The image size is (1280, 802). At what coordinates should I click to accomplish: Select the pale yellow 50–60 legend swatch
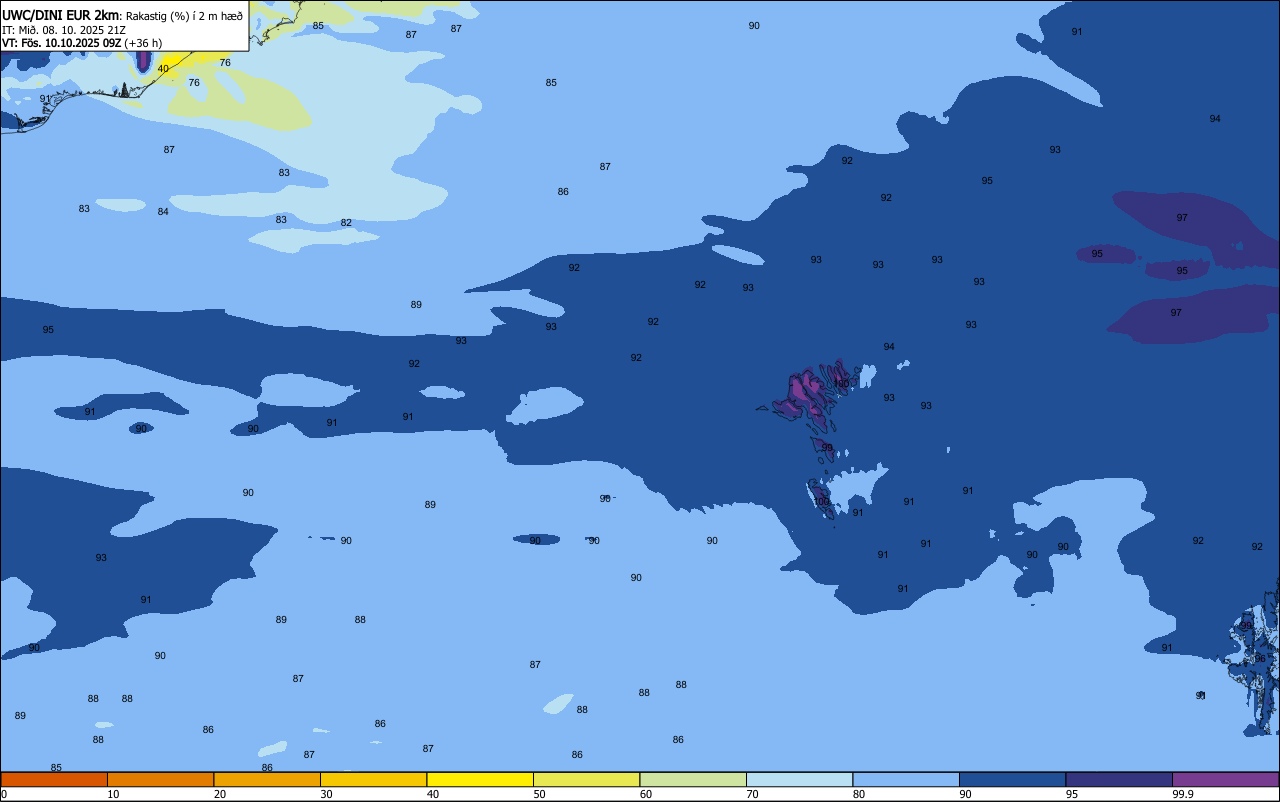(x=586, y=779)
